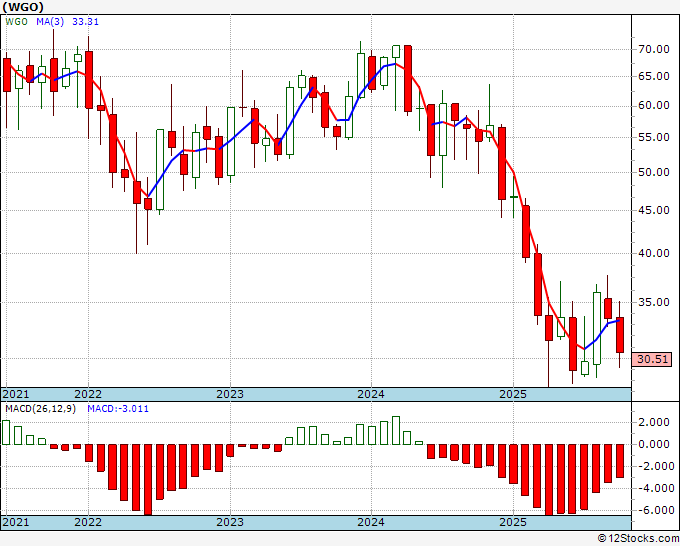680x546 pixels.
Task: Click the 70.00 price axis label
Action: (x=654, y=49)
